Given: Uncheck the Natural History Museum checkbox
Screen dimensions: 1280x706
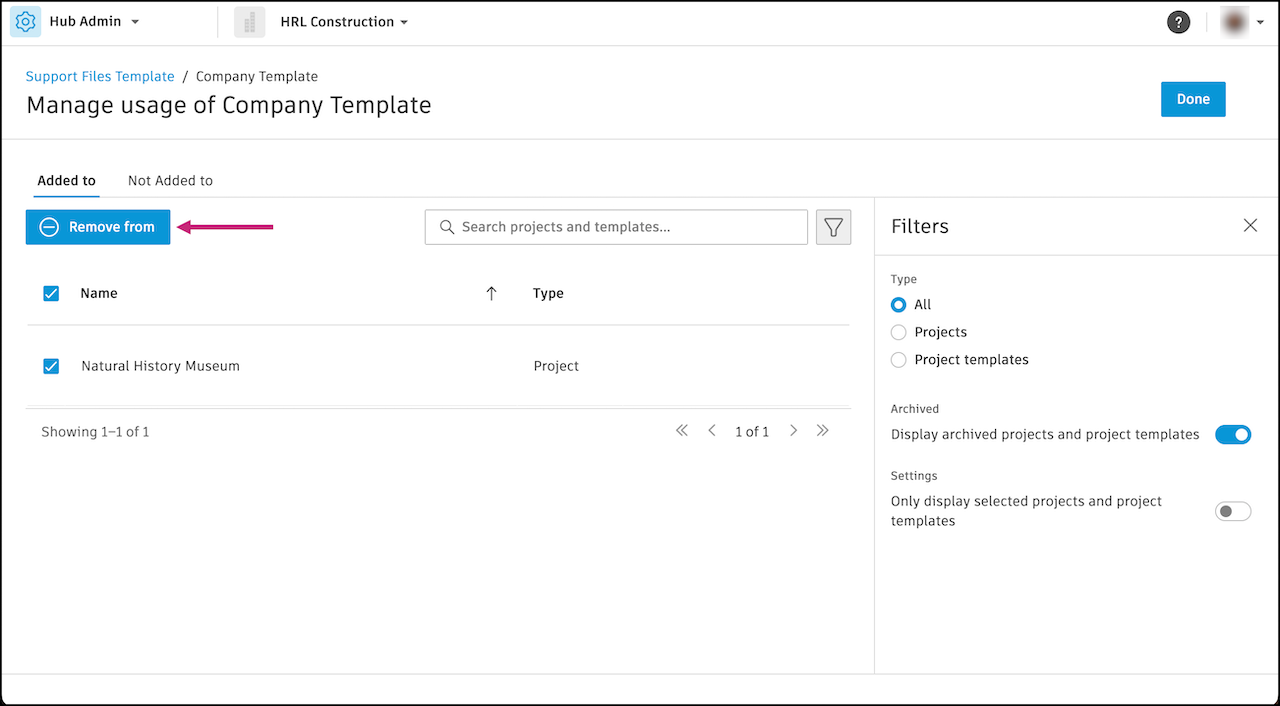Looking at the screenshot, I should click(x=51, y=366).
